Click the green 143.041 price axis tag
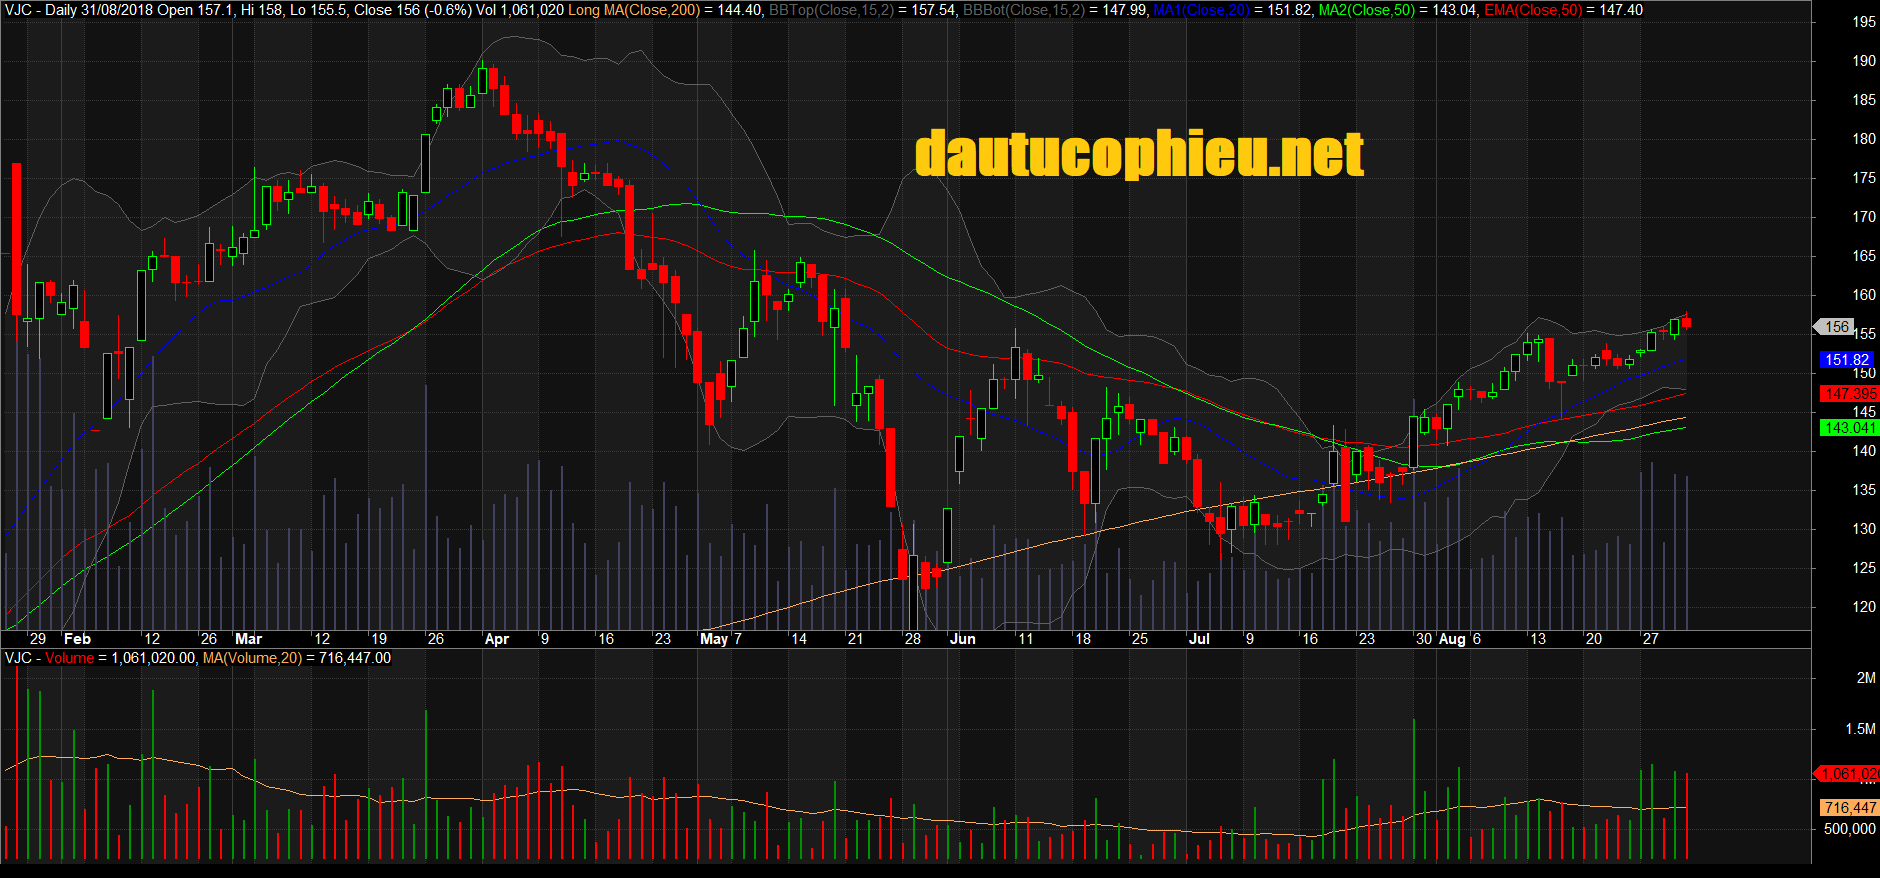 (1849, 428)
